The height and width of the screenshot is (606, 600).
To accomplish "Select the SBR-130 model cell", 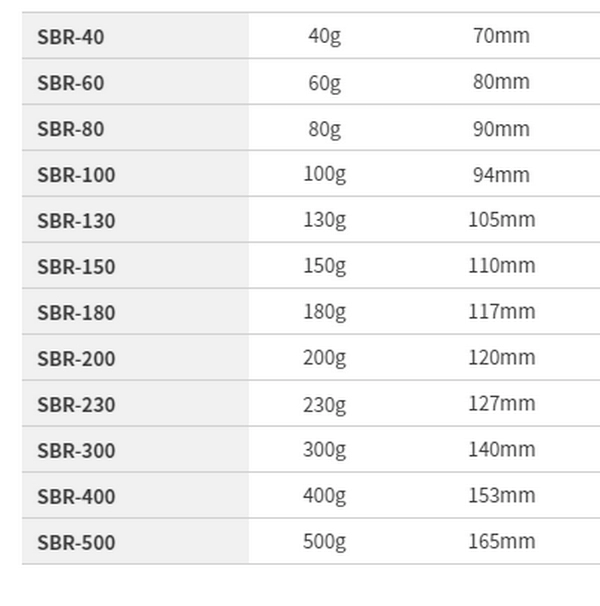I will [x=135, y=220].
